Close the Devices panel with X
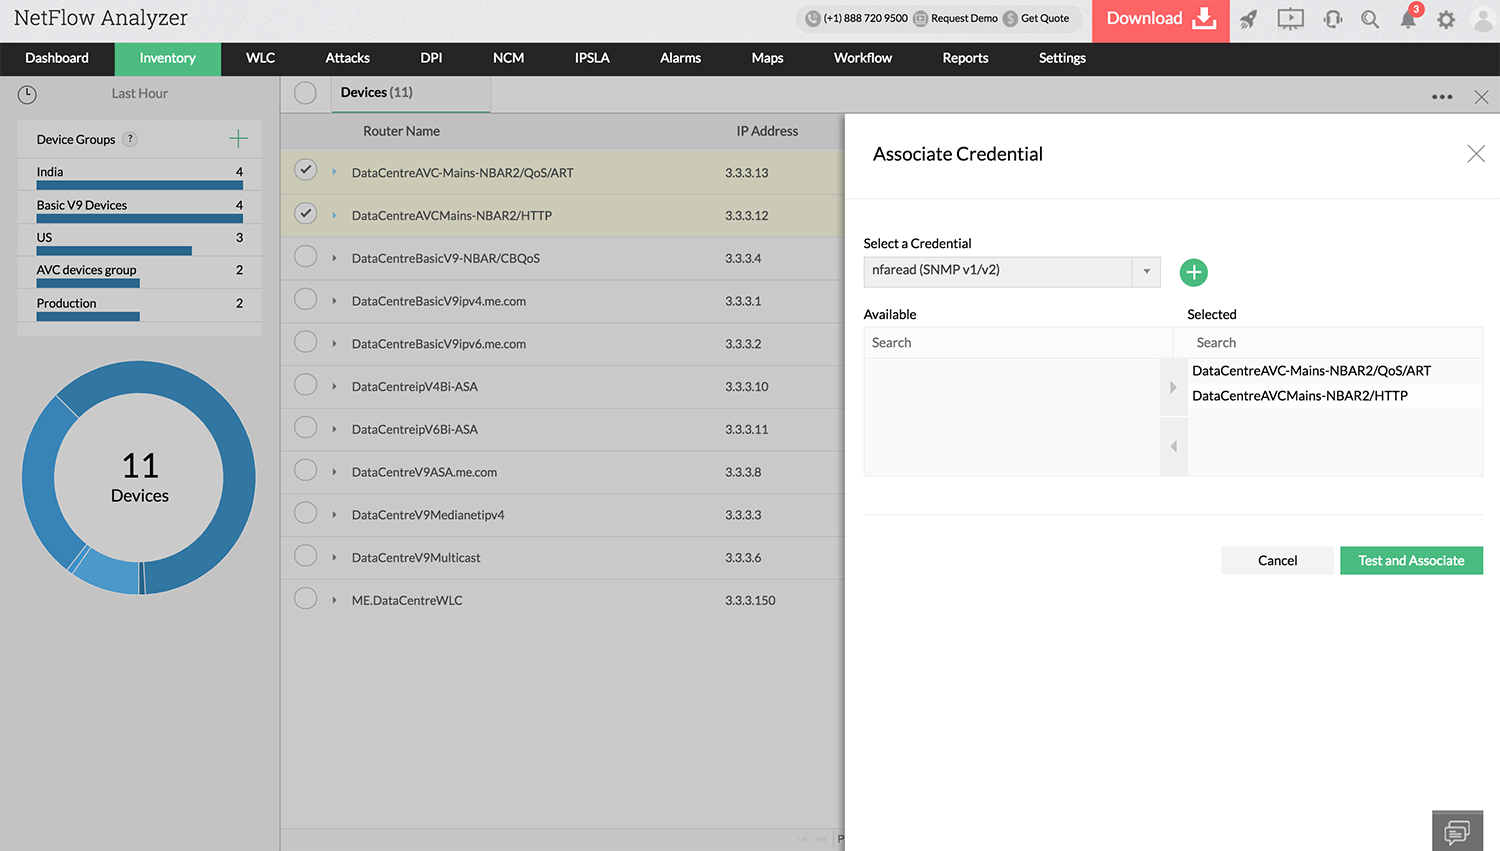 [x=1481, y=97]
